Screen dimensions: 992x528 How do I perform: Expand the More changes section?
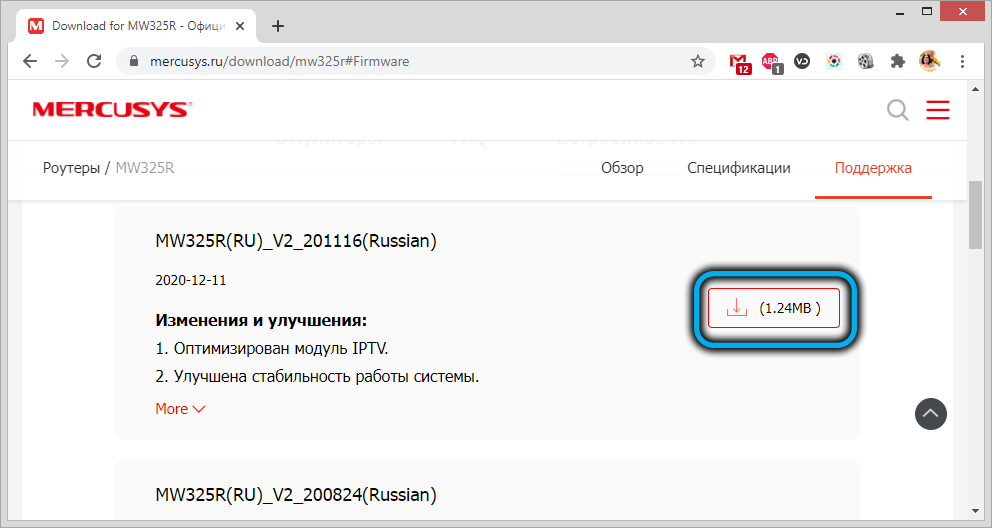tap(180, 408)
